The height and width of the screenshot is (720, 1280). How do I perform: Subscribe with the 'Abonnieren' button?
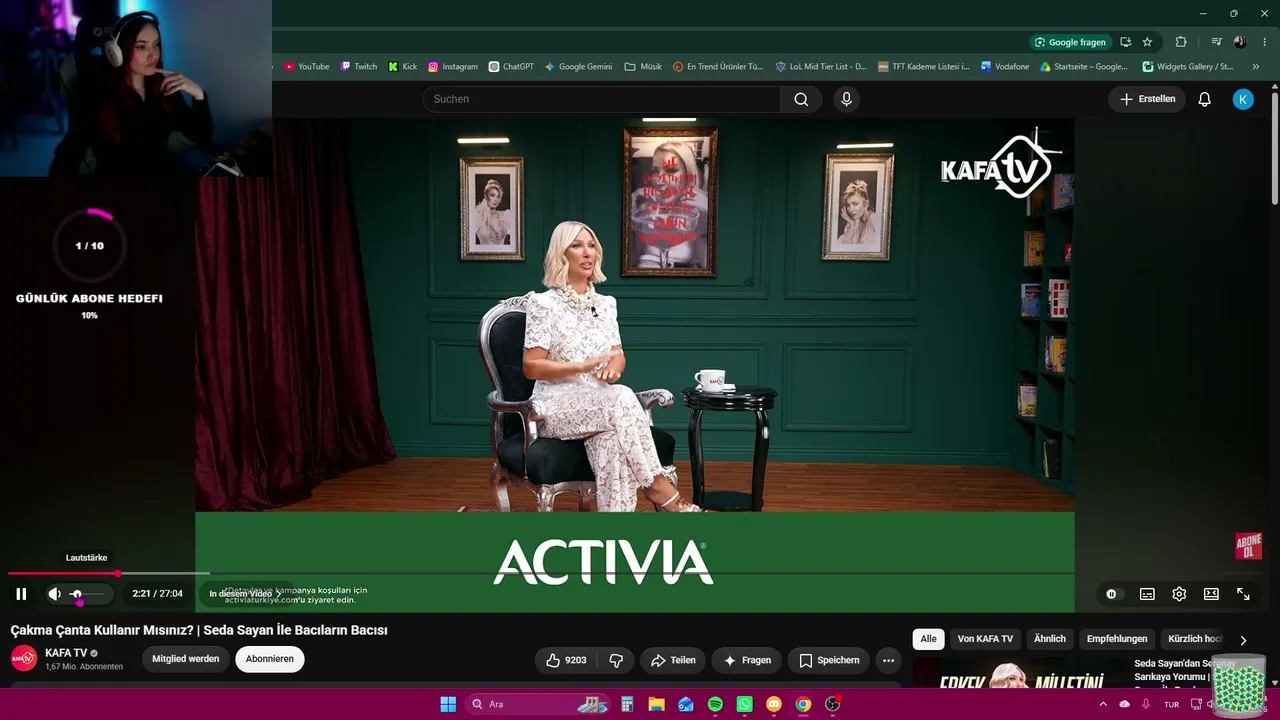tap(270, 659)
